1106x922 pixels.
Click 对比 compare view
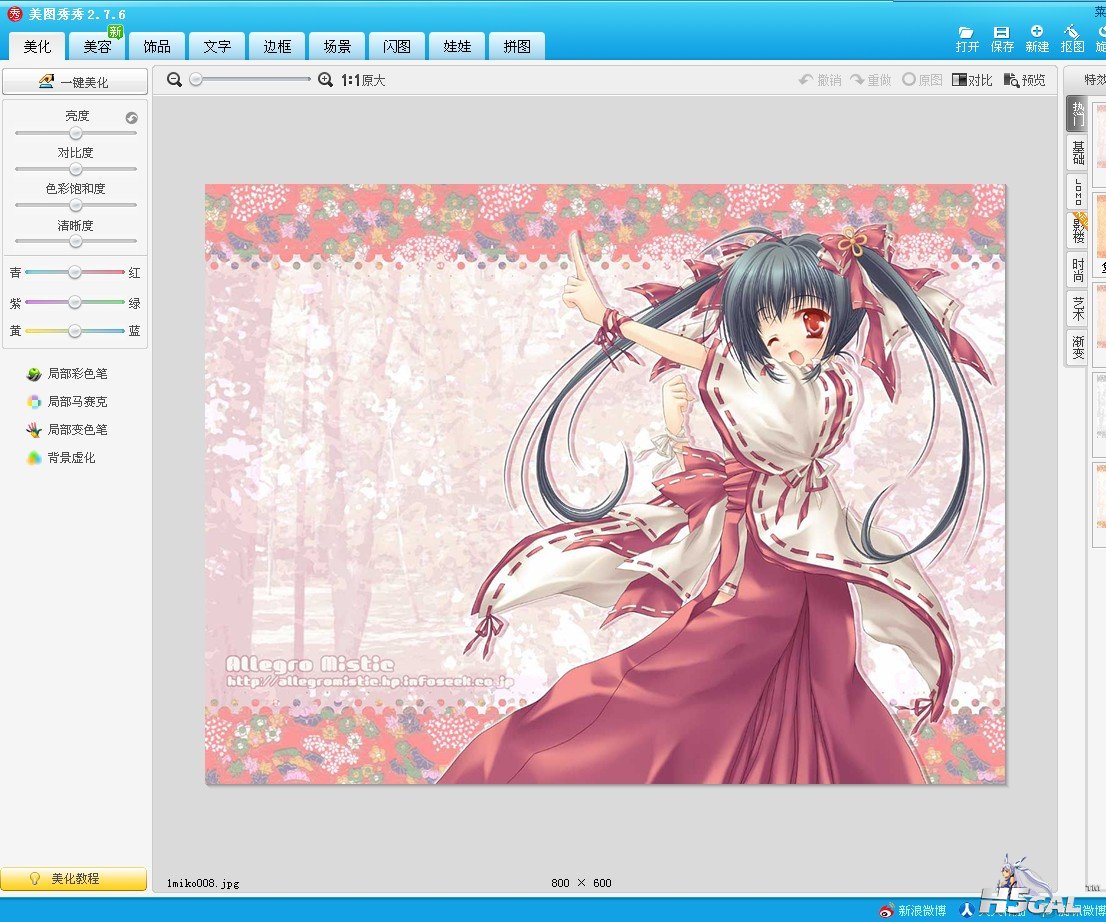(x=972, y=80)
